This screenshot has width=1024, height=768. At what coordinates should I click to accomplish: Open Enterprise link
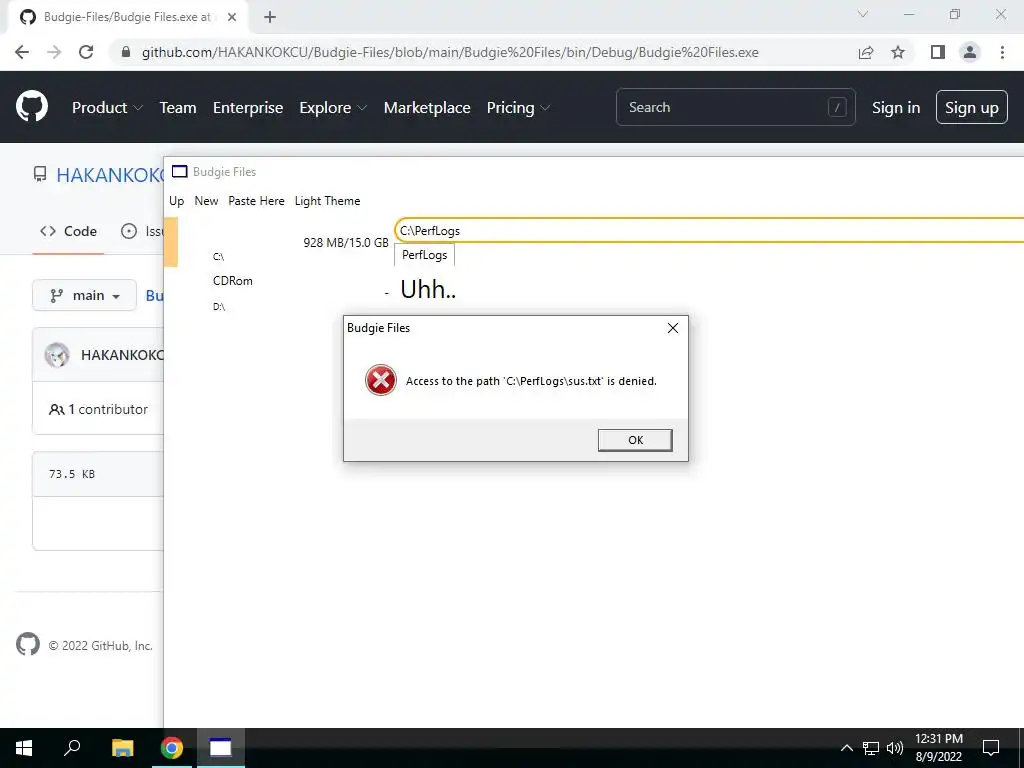248,108
